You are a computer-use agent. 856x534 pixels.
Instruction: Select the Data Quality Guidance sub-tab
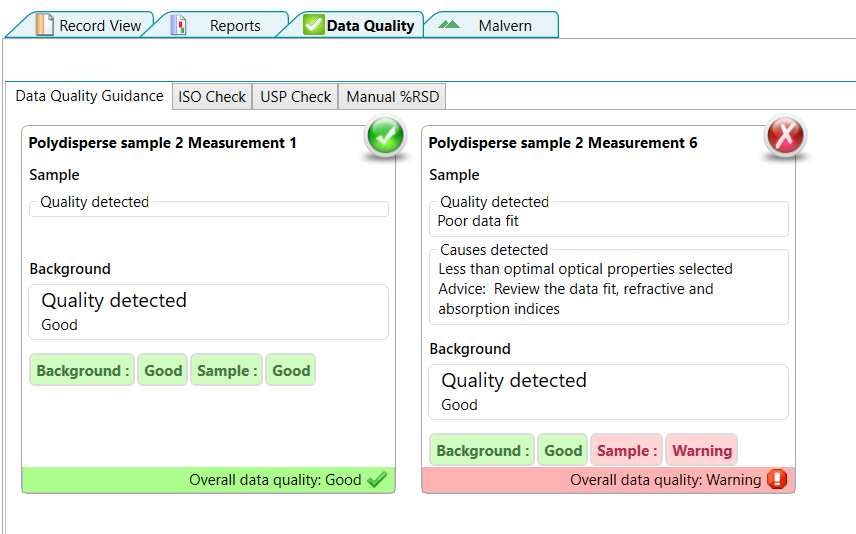click(90, 96)
